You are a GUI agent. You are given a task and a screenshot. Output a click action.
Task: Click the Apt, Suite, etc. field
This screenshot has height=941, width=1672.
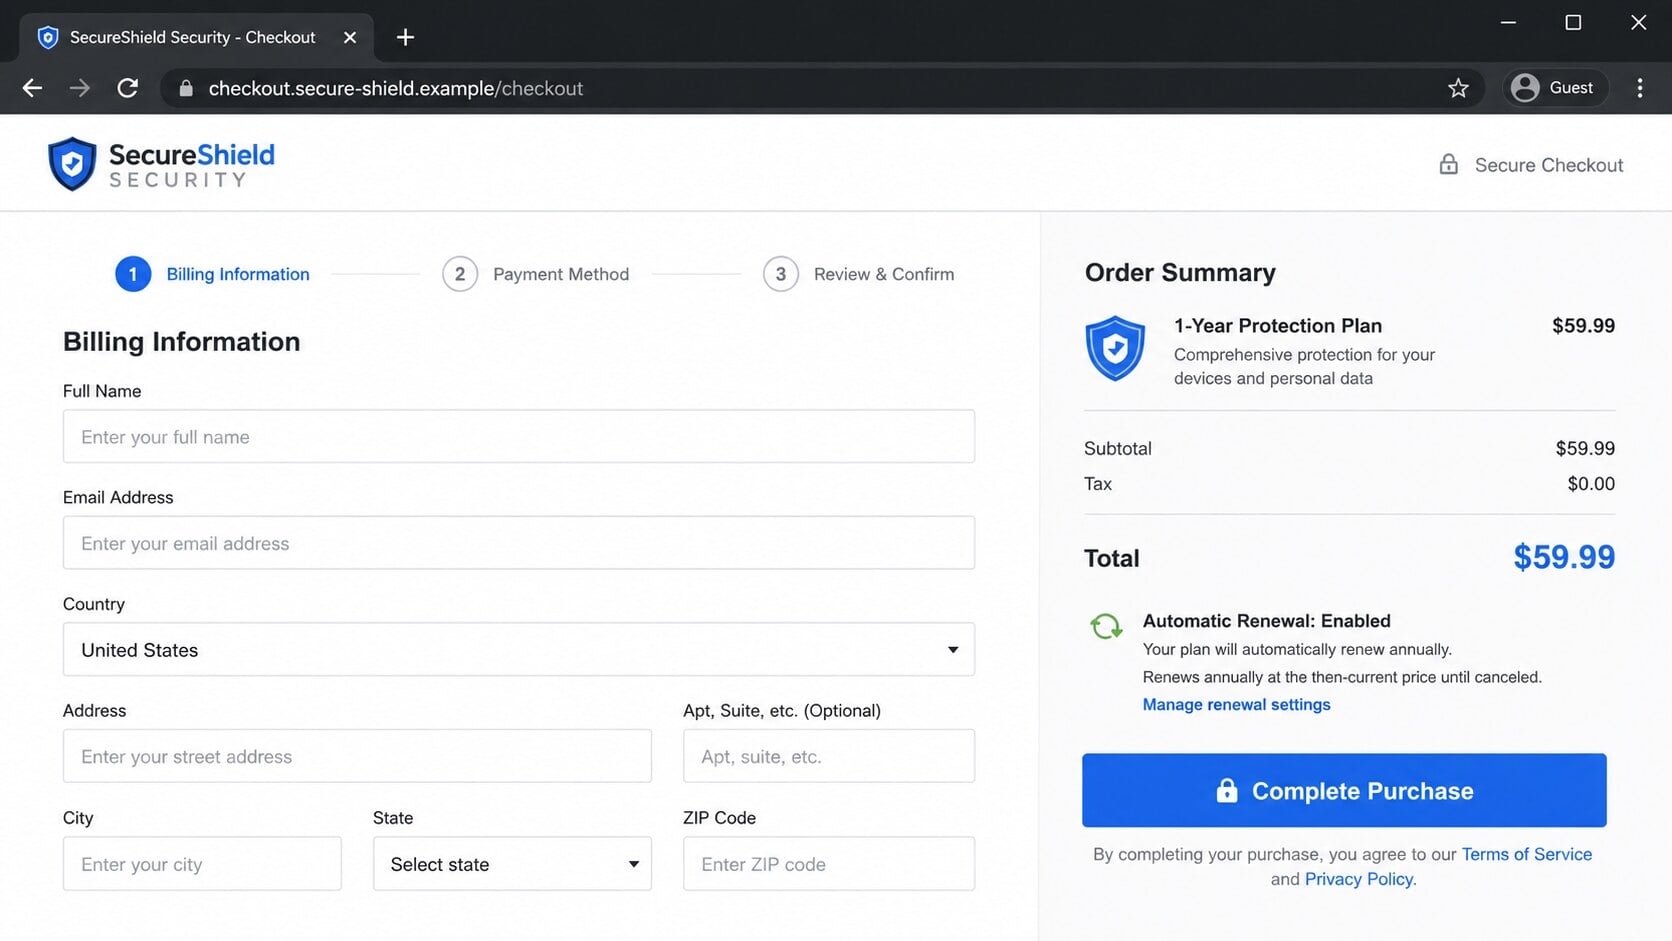tap(829, 756)
